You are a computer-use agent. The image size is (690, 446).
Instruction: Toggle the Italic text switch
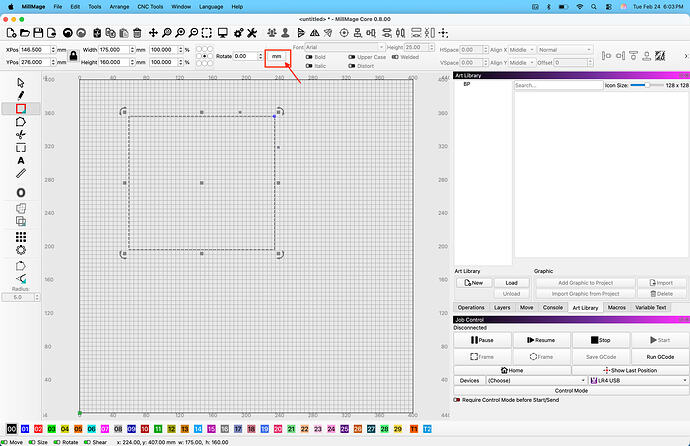[309, 66]
